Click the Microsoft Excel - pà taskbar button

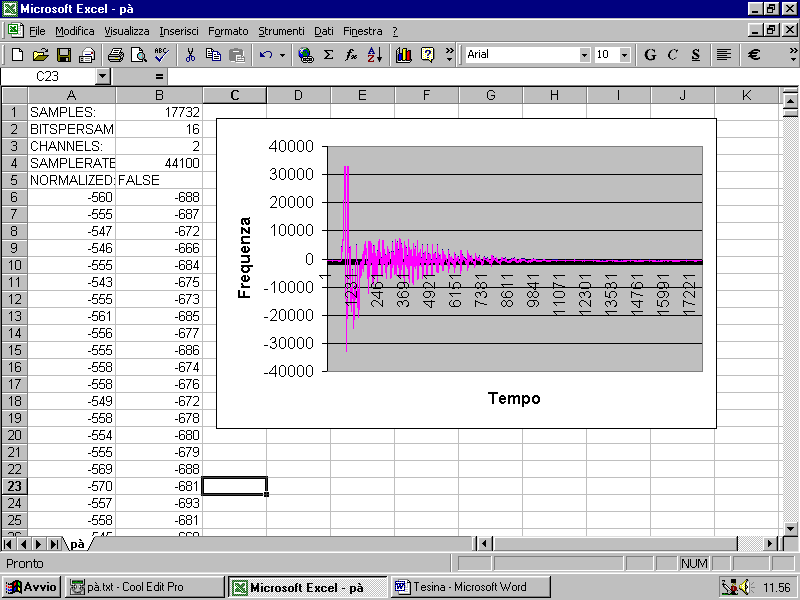point(307,587)
